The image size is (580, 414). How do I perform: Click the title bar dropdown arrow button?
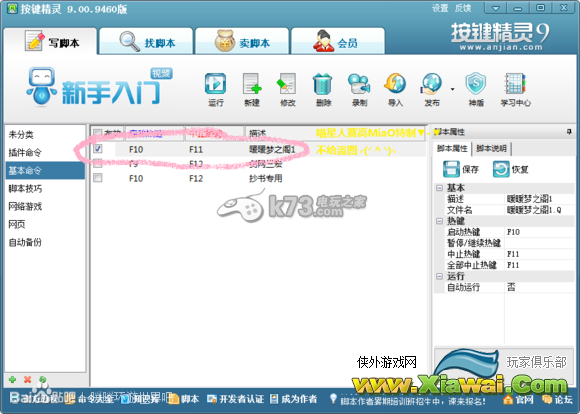(496, 8)
